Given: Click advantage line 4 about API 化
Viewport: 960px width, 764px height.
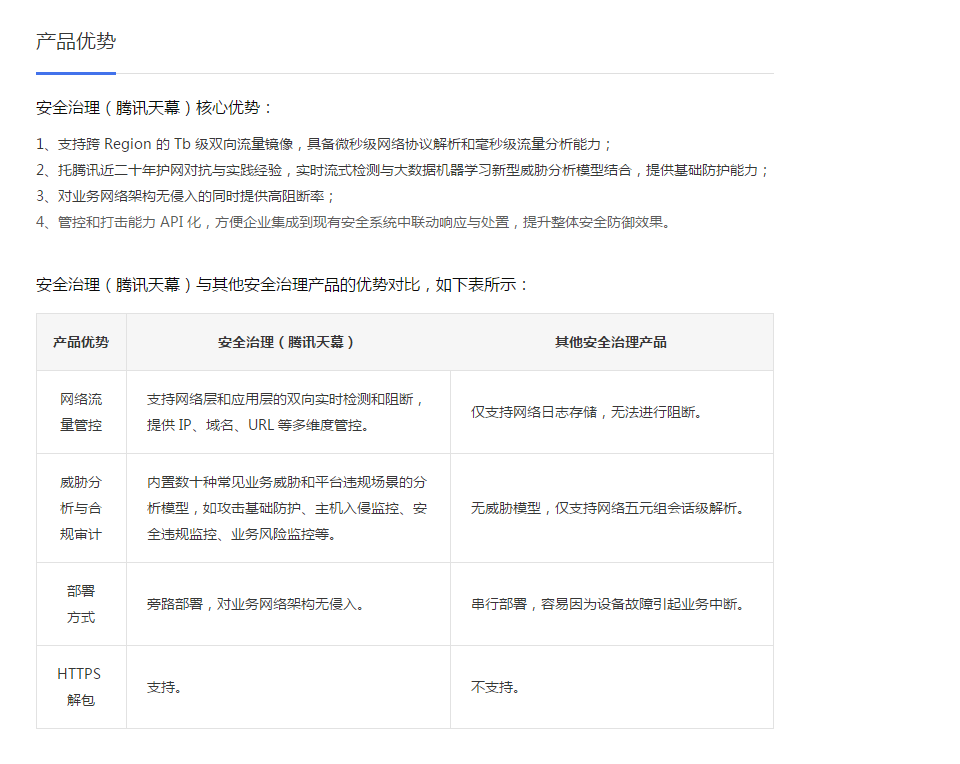Looking at the screenshot, I should 353,222.
